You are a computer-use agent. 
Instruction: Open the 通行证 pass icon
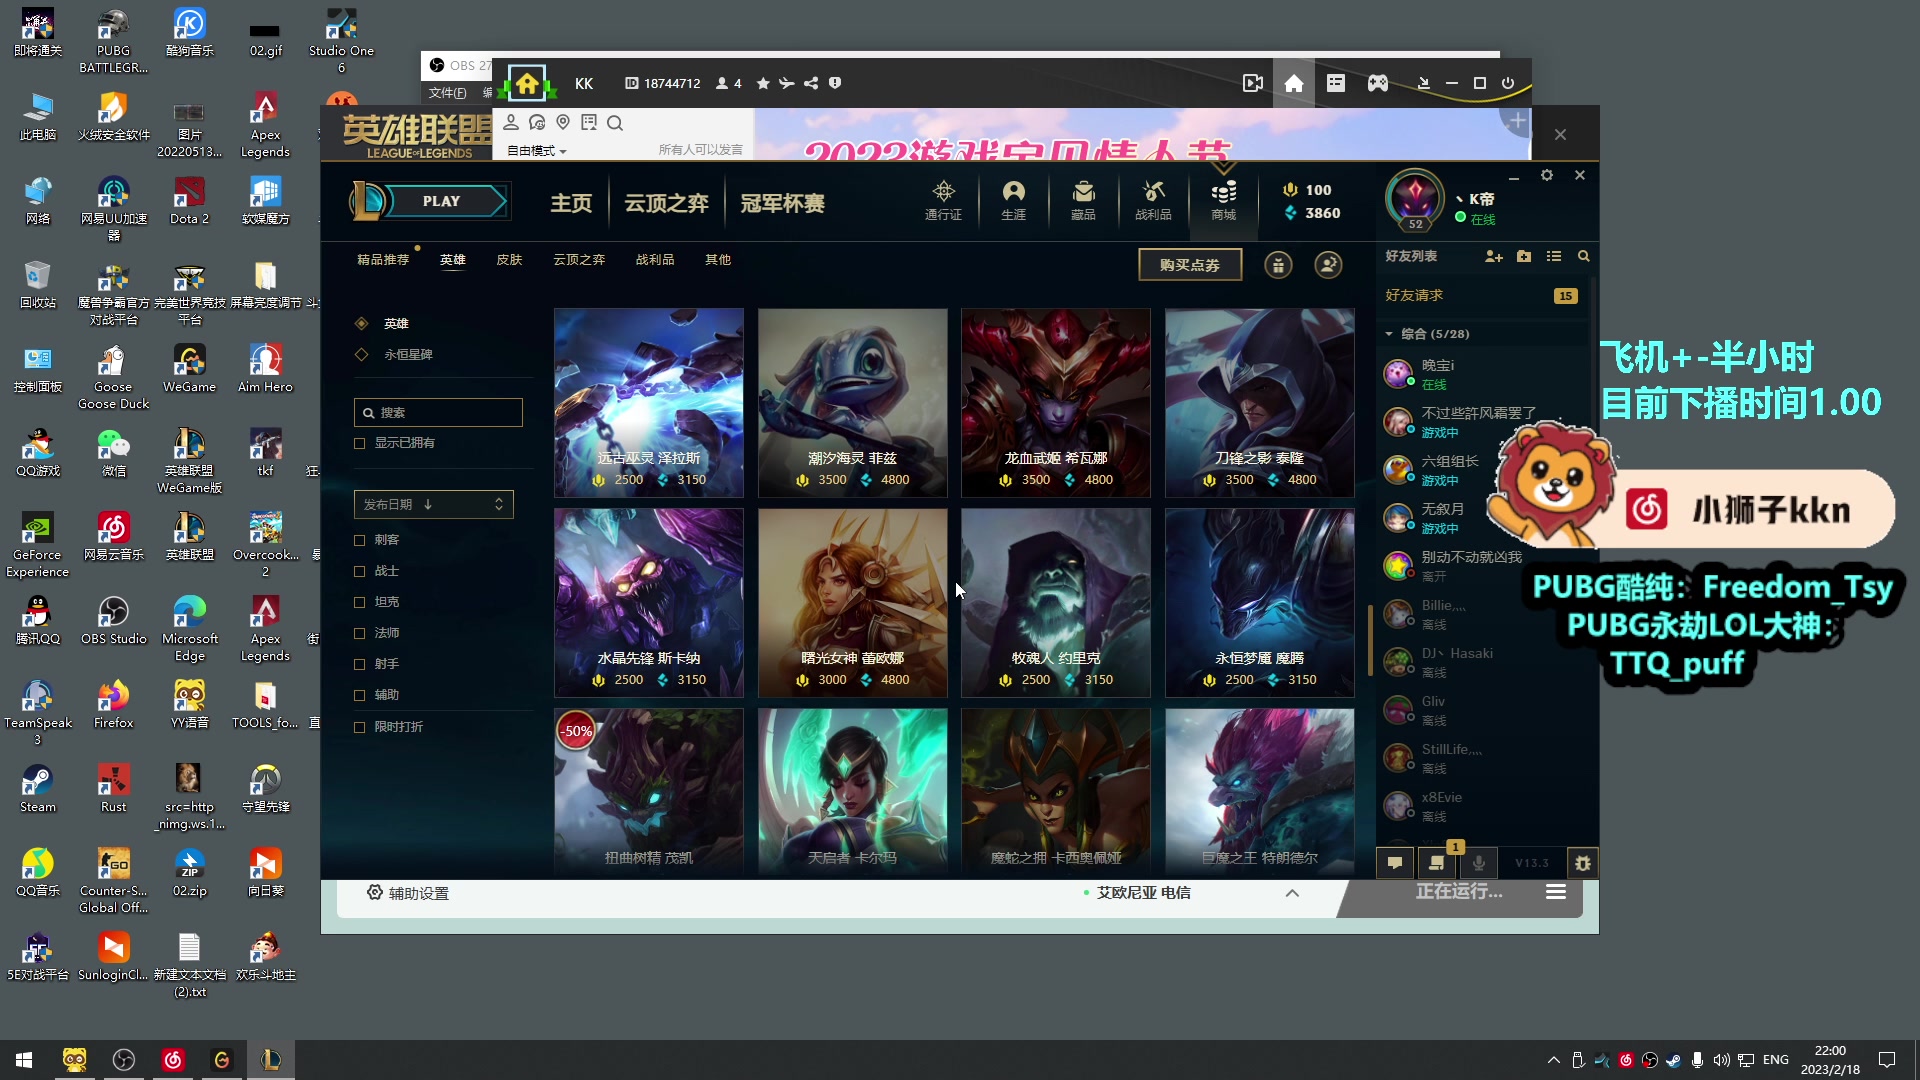pos(943,200)
